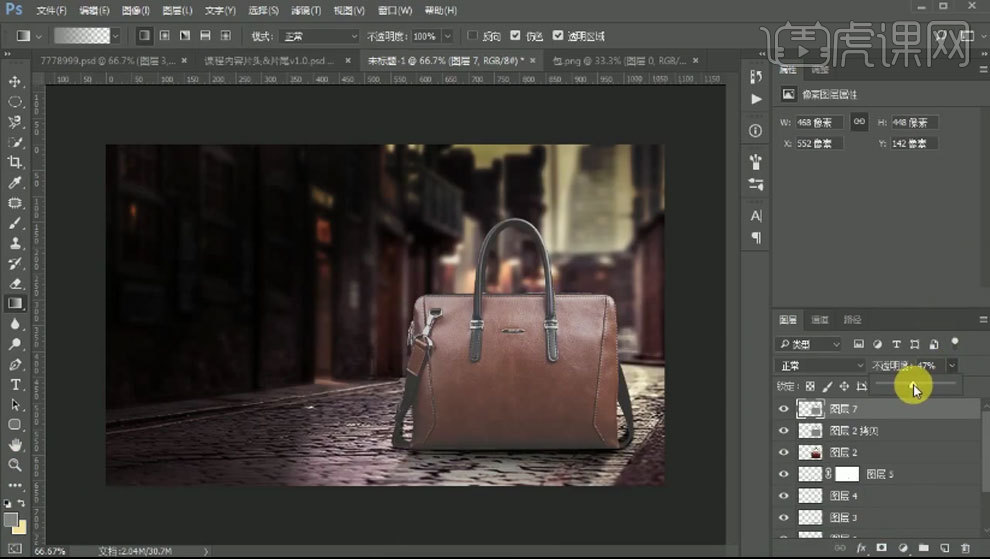Choose the Hand tool

[x=15, y=445]
